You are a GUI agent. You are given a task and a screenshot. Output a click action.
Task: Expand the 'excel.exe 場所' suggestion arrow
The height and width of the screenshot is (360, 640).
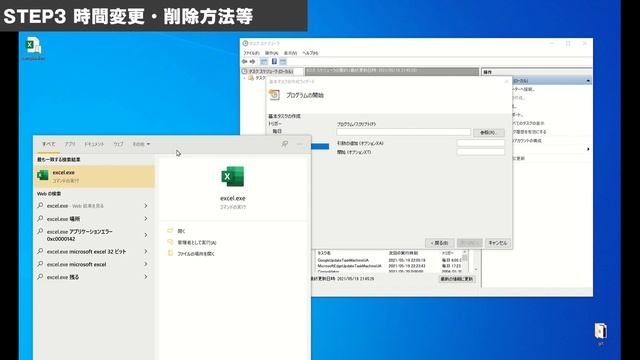146,219
